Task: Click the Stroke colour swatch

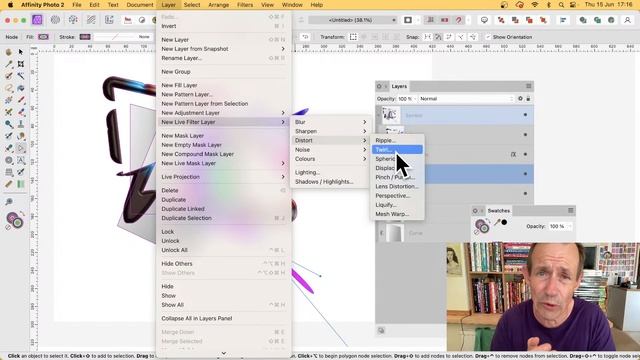Action: 85,37
